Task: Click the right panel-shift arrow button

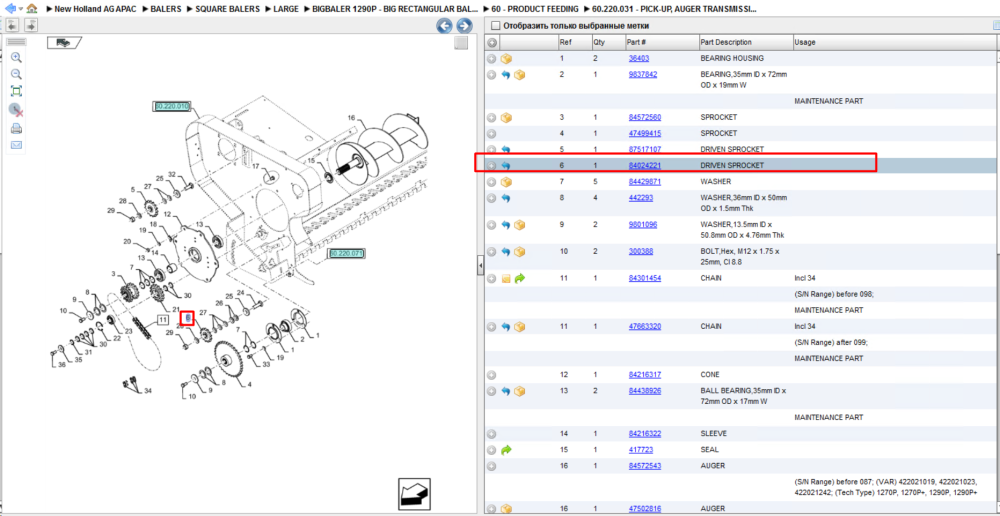Action: point(31,26)
